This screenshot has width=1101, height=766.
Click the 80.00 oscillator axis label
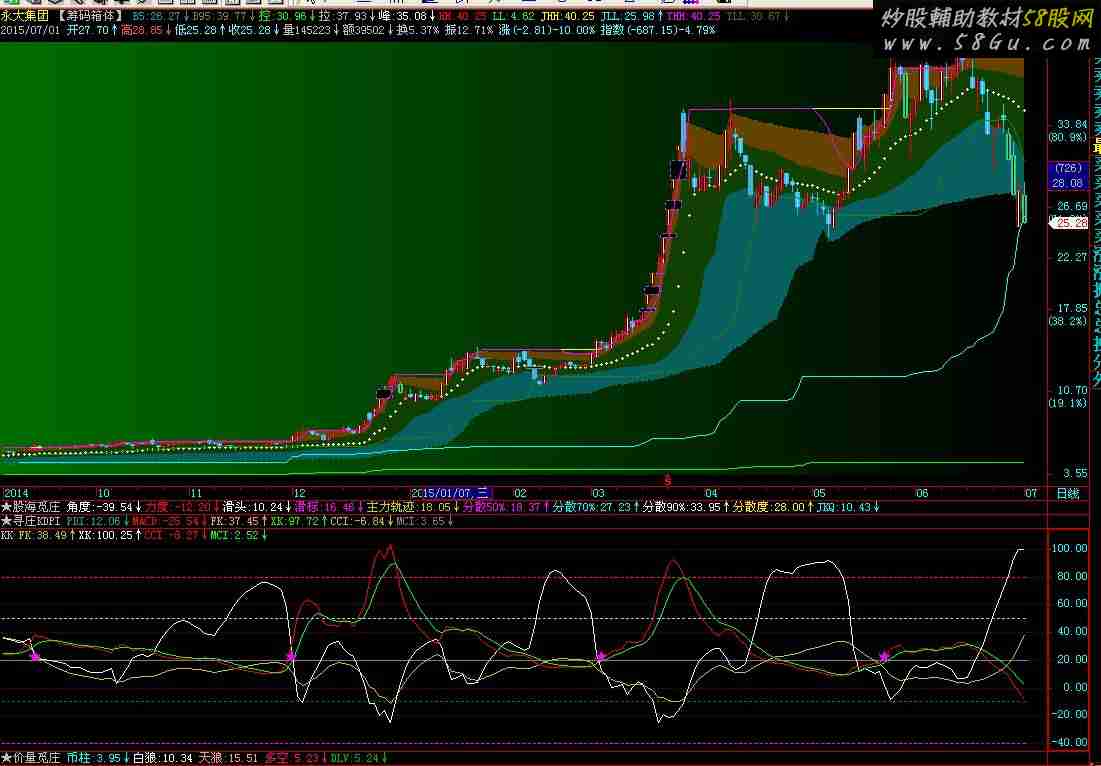[x=1072, y=576]
